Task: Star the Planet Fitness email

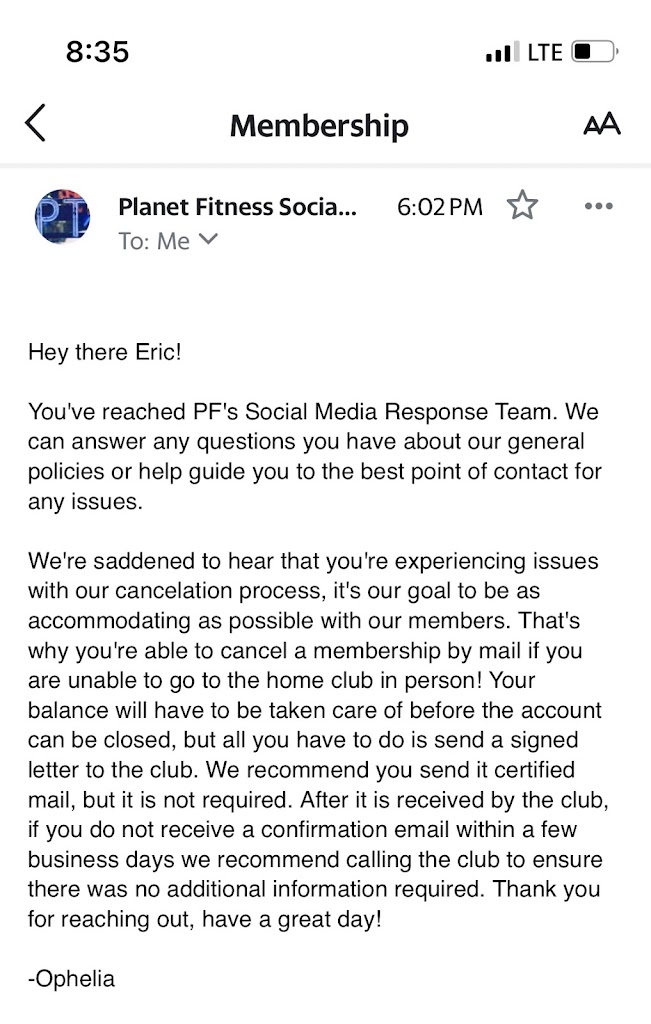Action: (522, 206)
